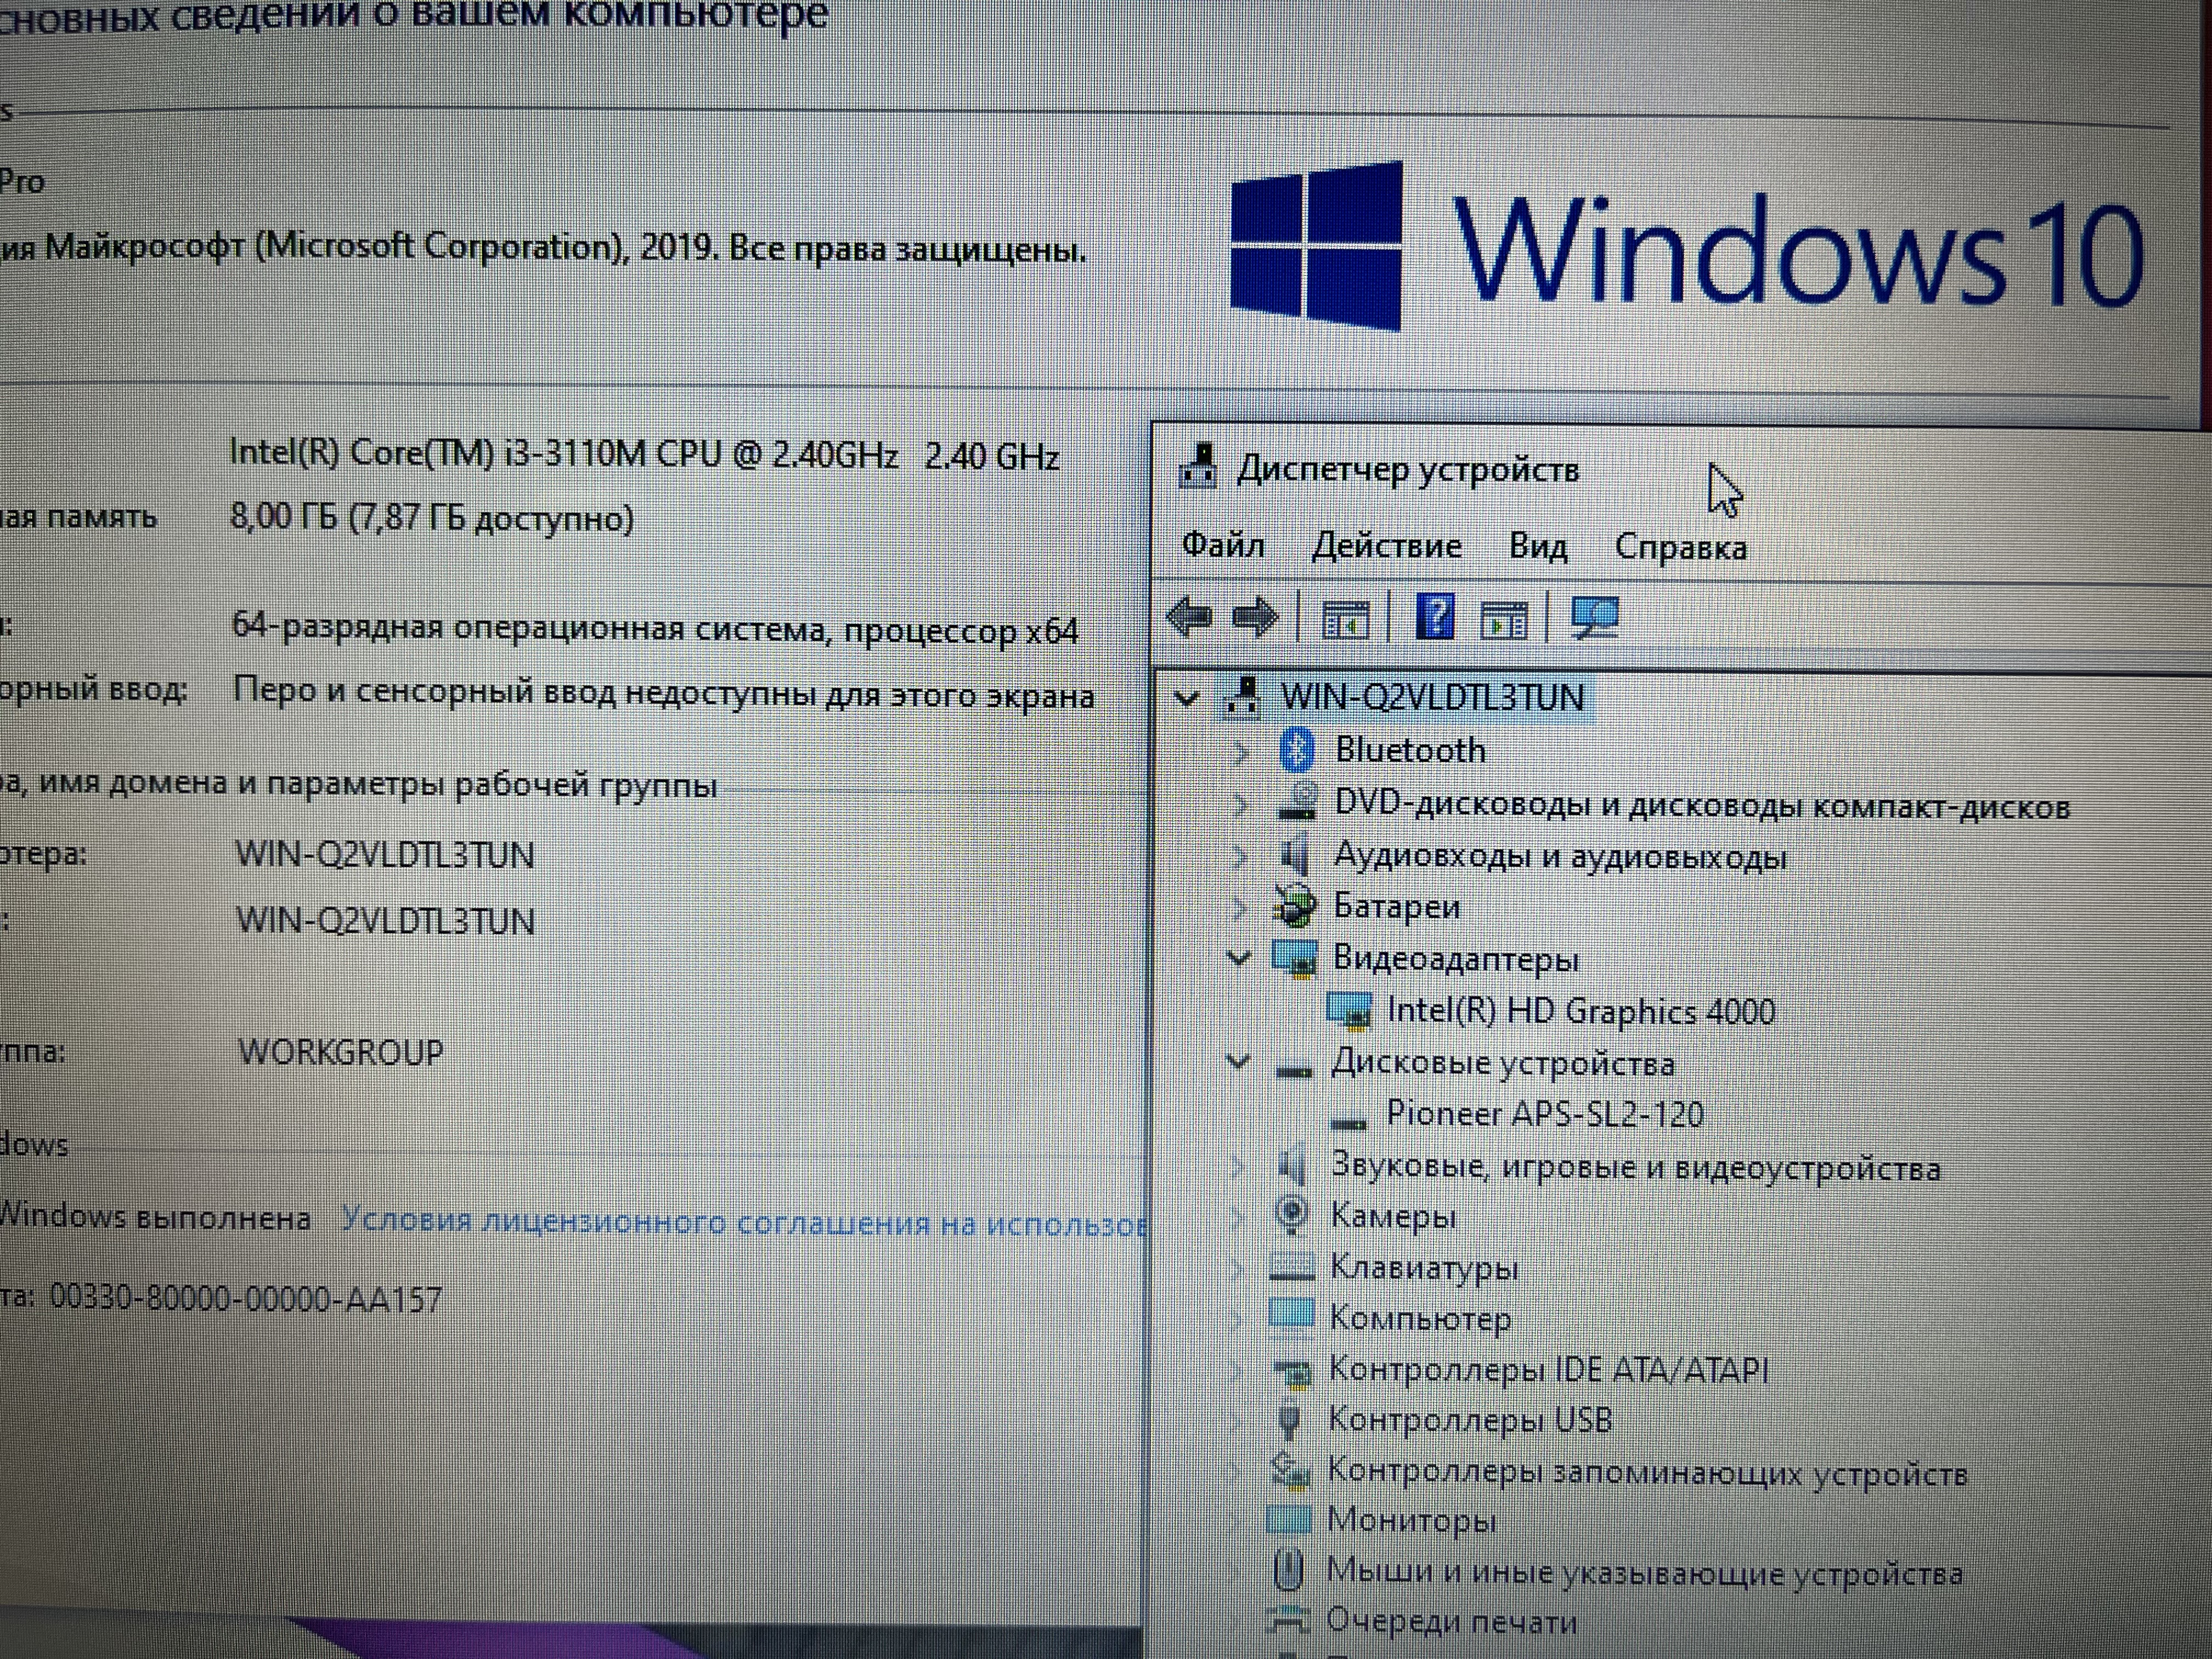Open the Действие menu
Image resolution: width=2212 pixels, height=1659 pixels.
point(1386,546)
